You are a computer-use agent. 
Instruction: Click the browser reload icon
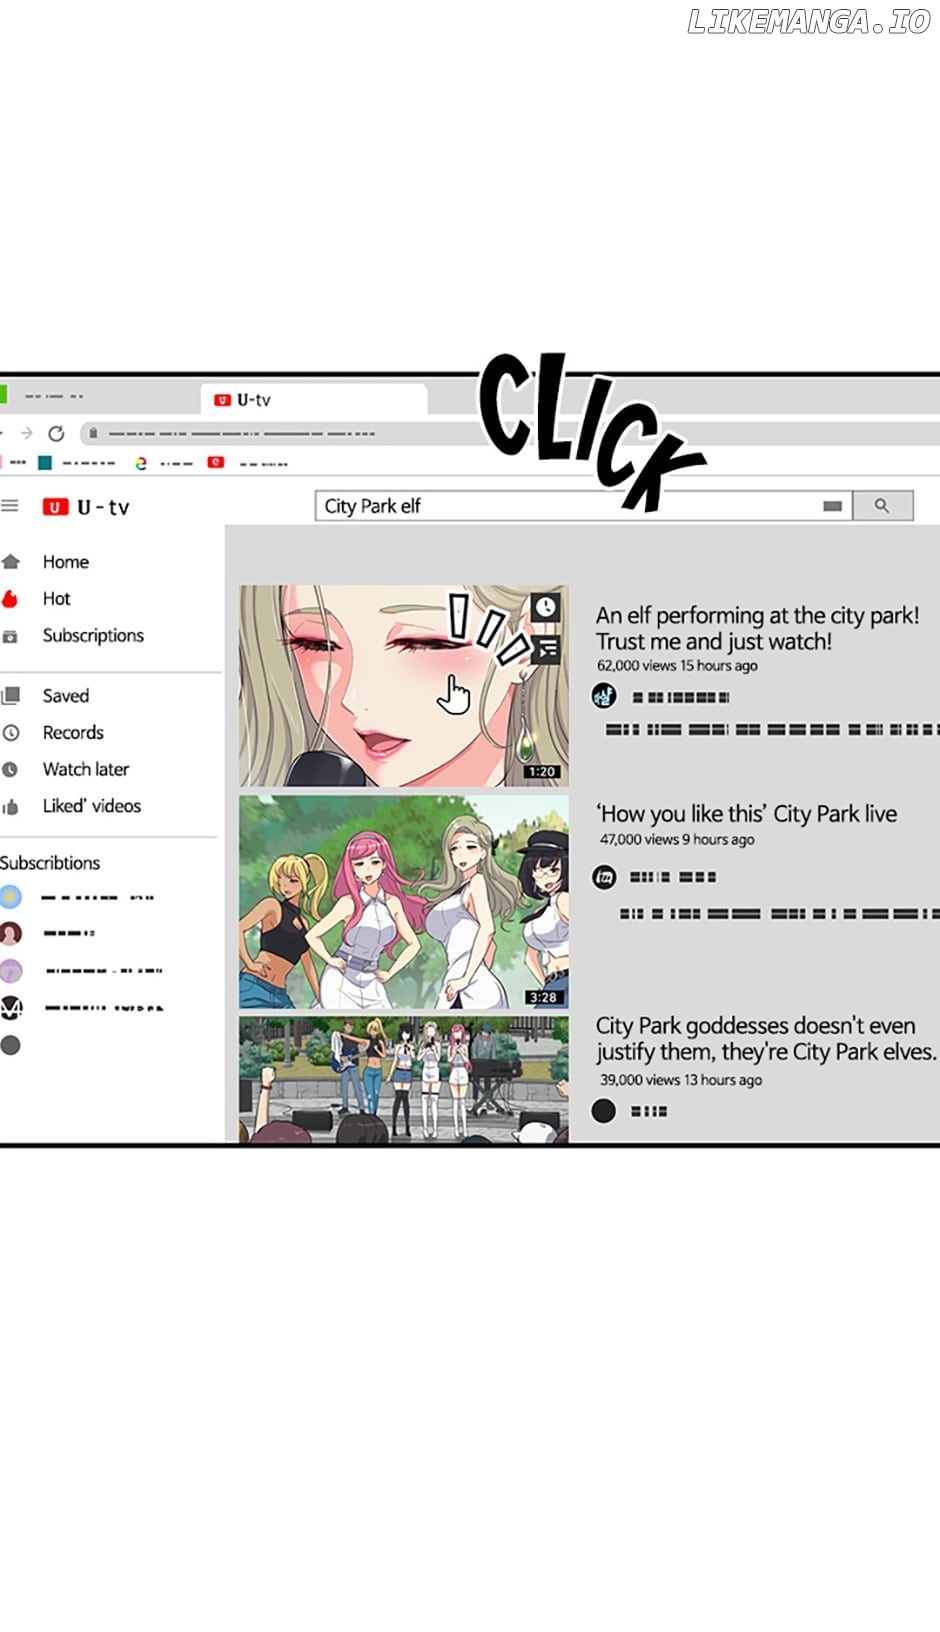tap(56, 433)
